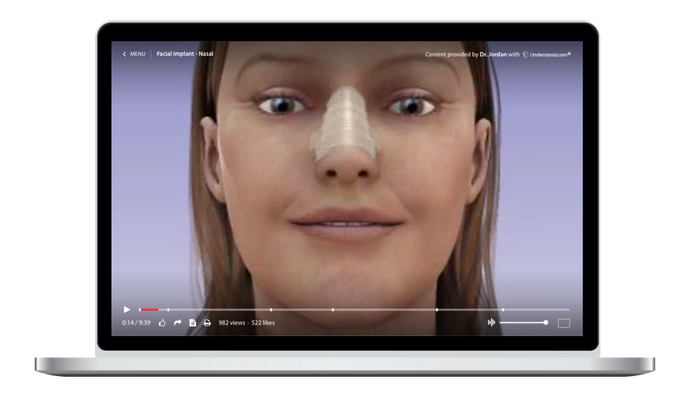The width and height of the screenshot is (690, 396).
Task: Print using the printer icon
Action: (x=207, y=323)
